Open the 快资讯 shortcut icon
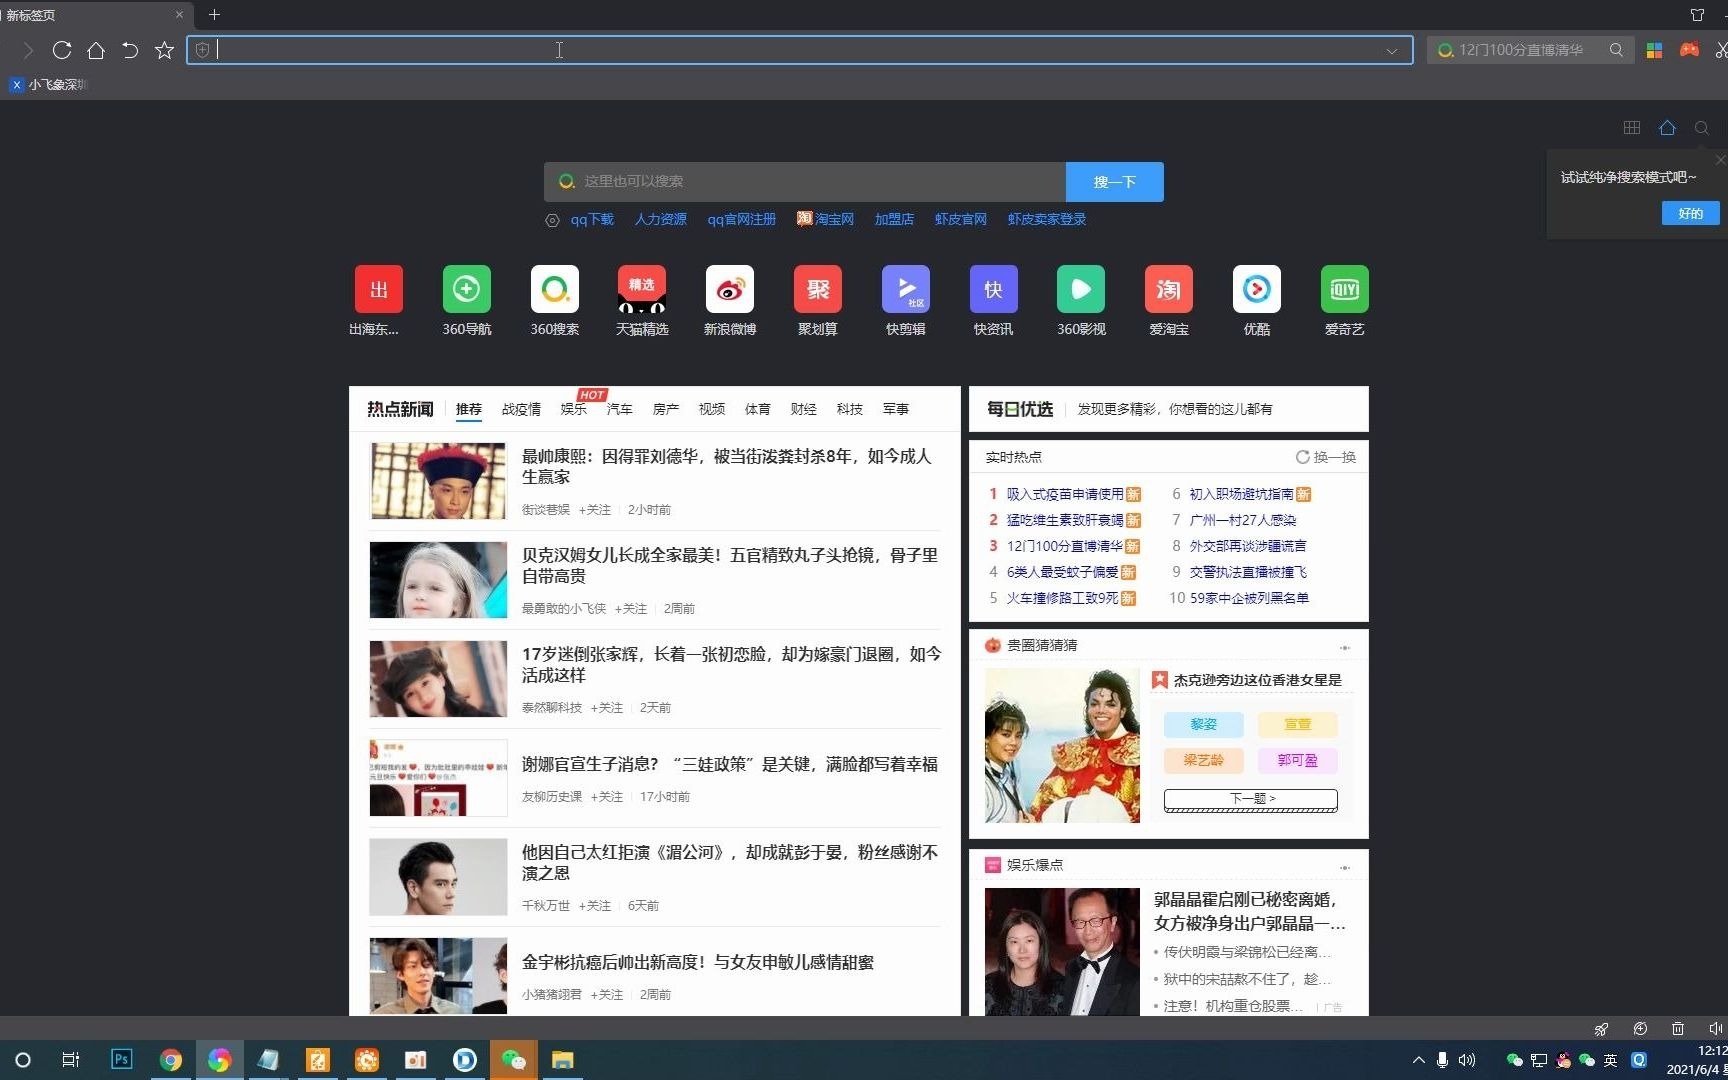The width and height of the screenshot is (1728, 1080). 994,290
